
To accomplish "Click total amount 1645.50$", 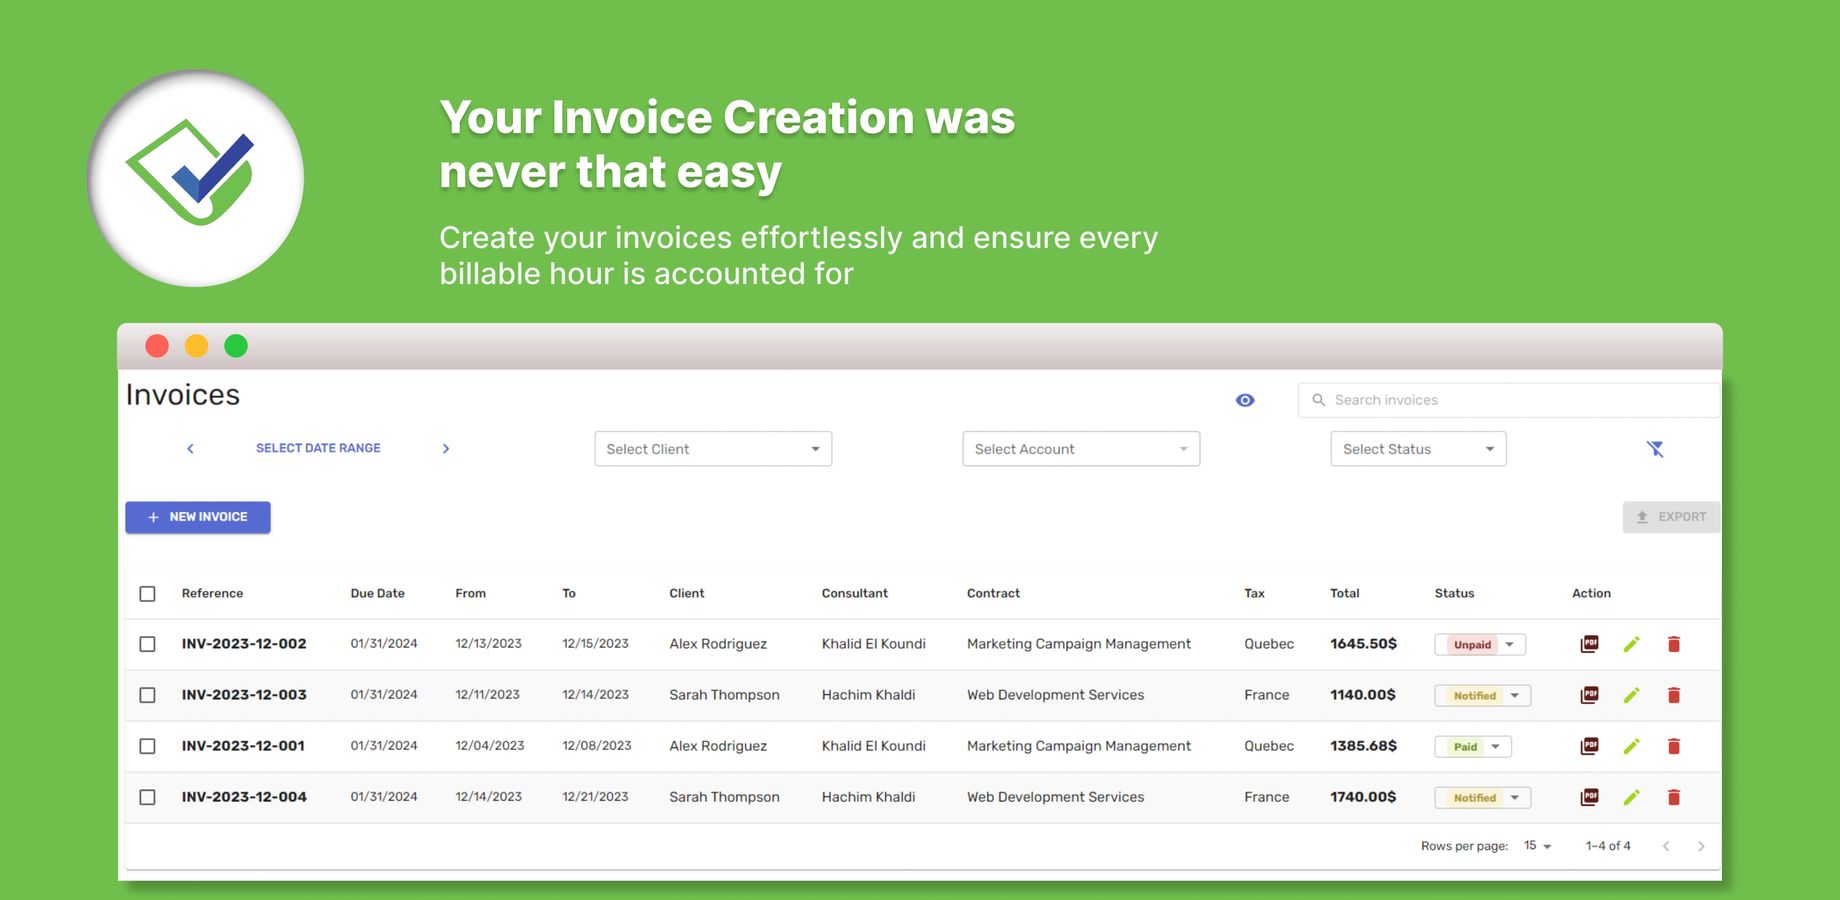I will 1363,644.
